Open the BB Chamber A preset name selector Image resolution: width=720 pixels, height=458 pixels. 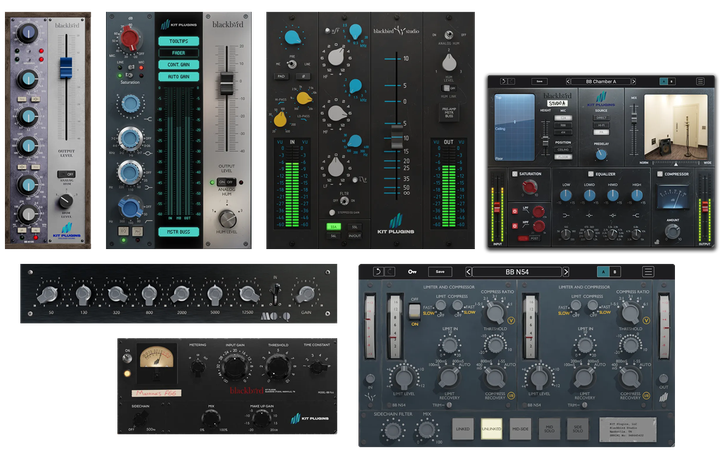click(x=601, y=81)
